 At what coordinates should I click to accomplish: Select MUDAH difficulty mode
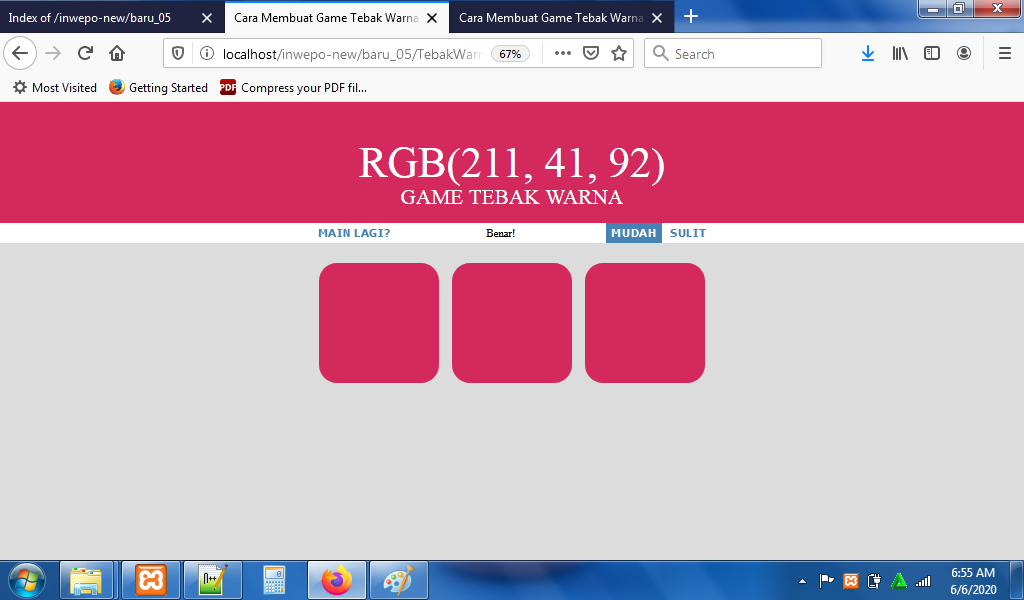tap(633, 233)
